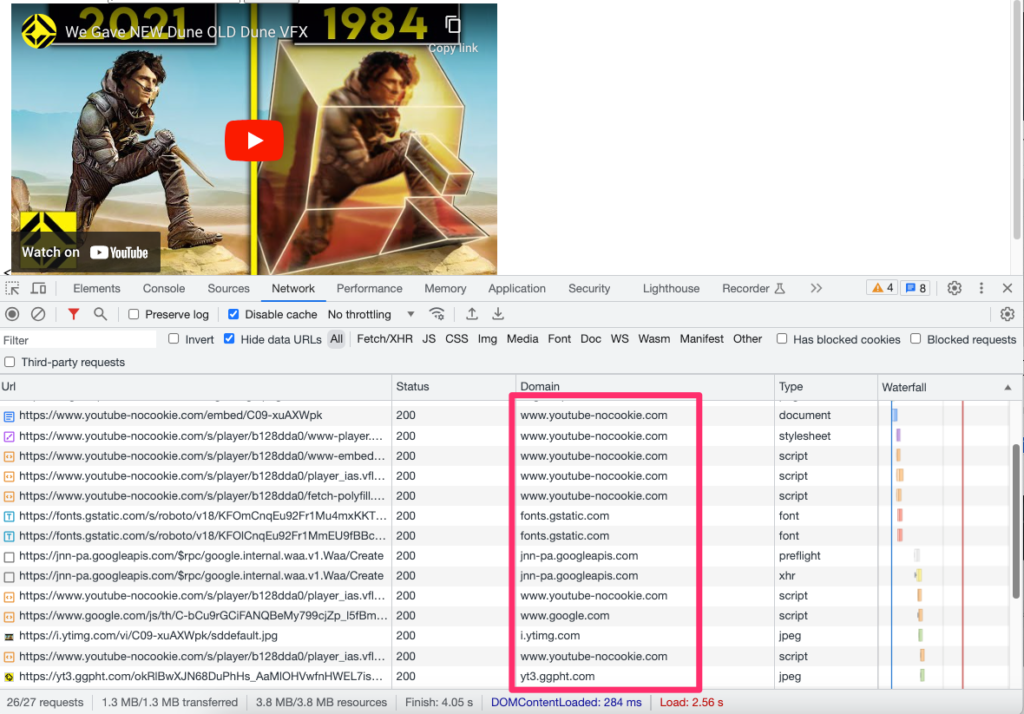Sort by the Url column header
Viewport: 1024px width, 714px height.
[x=196, y=387]
